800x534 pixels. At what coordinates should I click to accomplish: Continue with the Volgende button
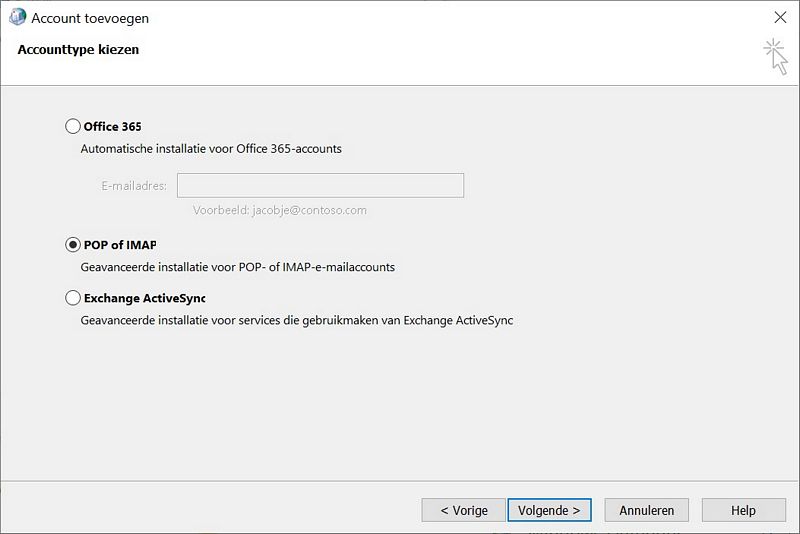tap(549, 510)
